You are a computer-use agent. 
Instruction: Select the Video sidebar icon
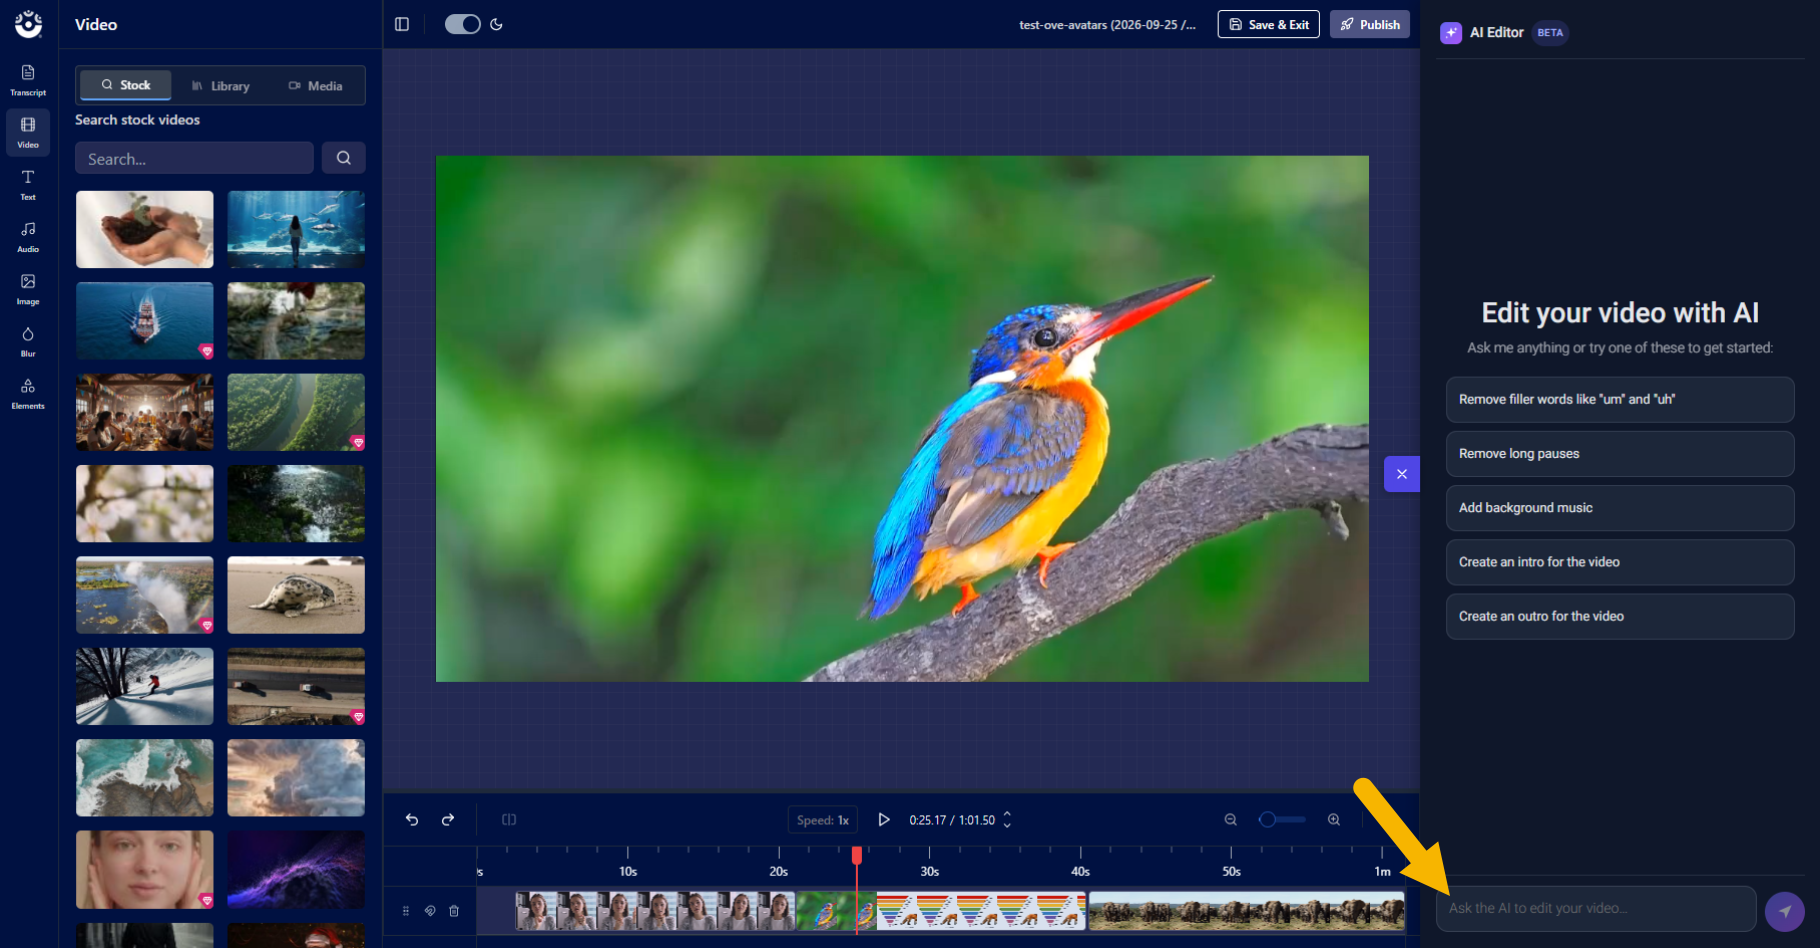tap(28, 132)
